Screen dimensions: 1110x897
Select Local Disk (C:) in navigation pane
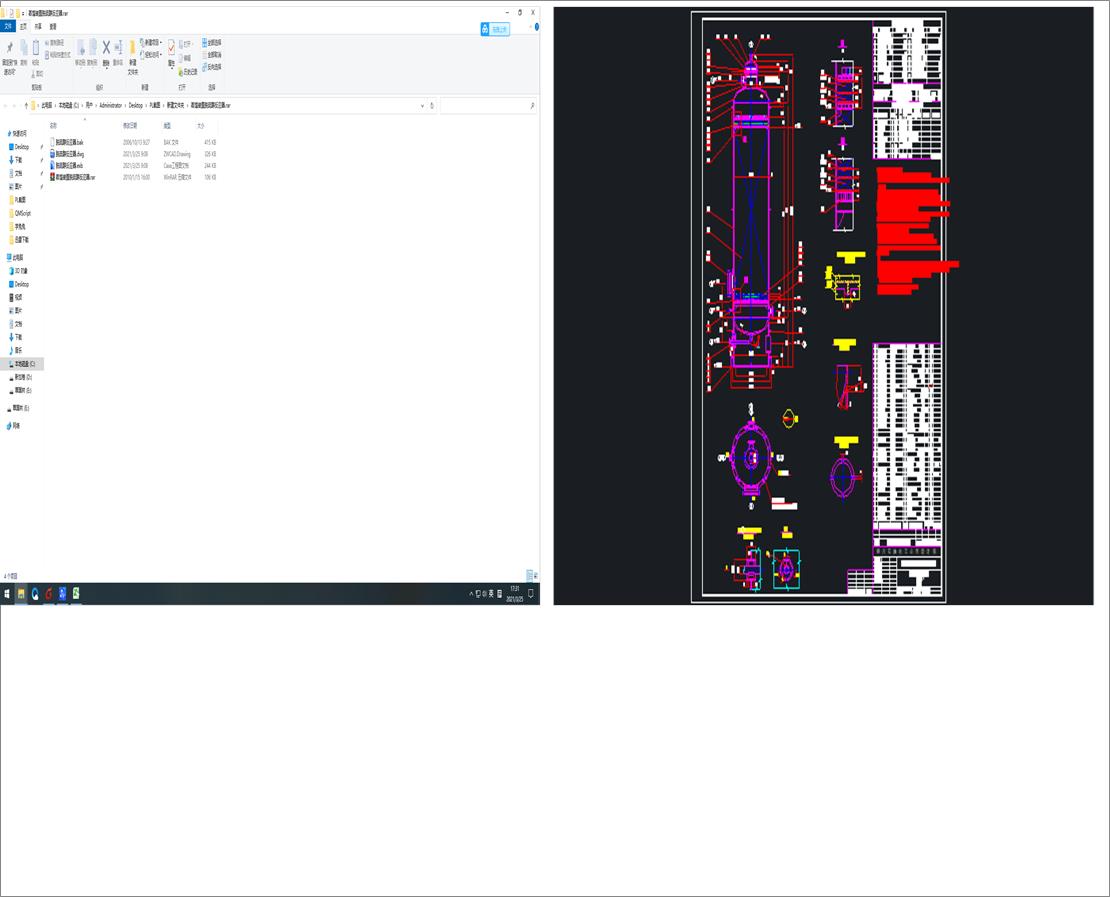22,364
